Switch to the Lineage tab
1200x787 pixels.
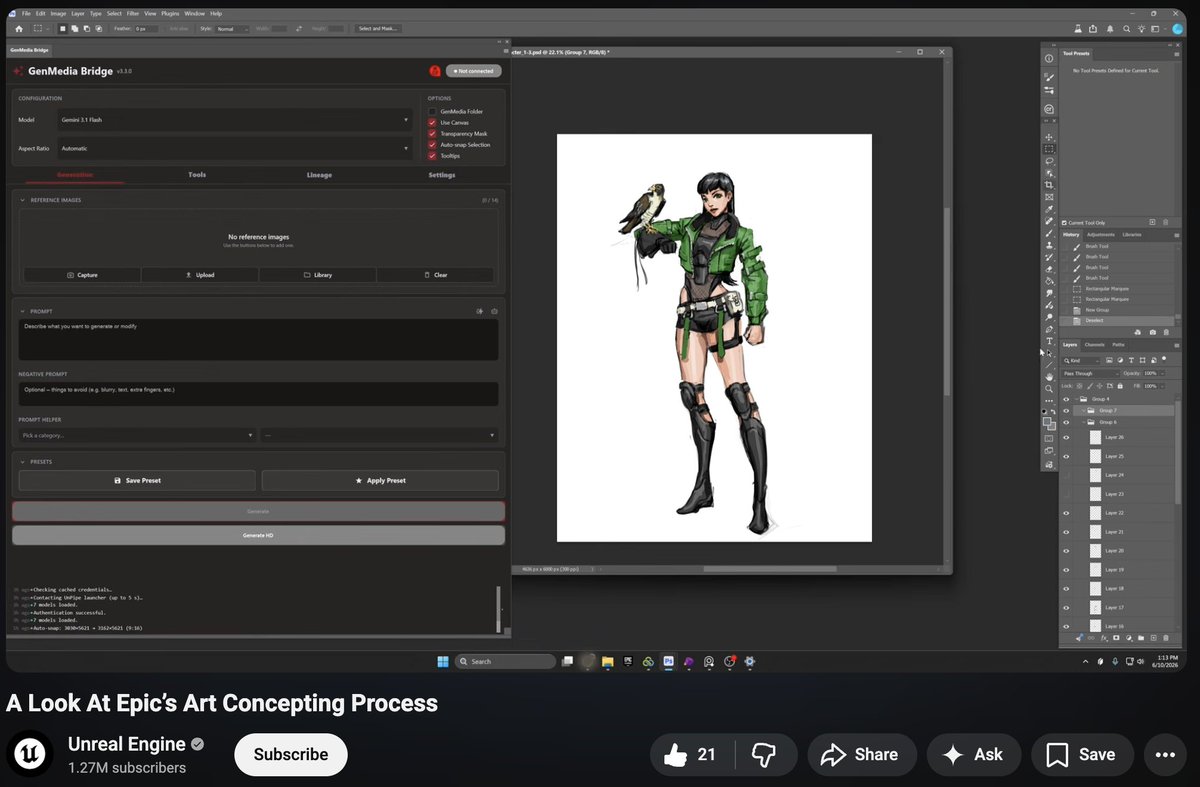[319, 175]
